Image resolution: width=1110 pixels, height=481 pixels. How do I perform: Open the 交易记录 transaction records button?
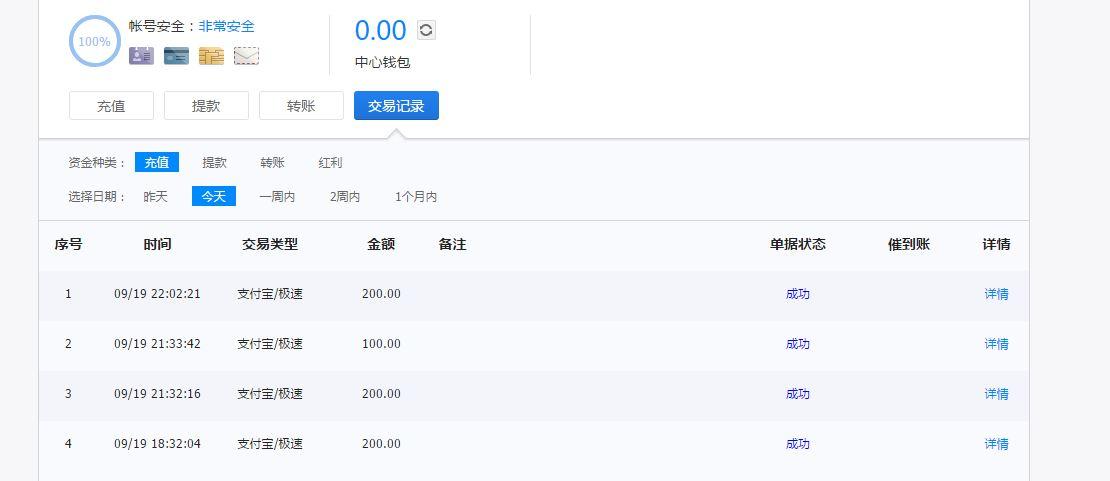396,106
